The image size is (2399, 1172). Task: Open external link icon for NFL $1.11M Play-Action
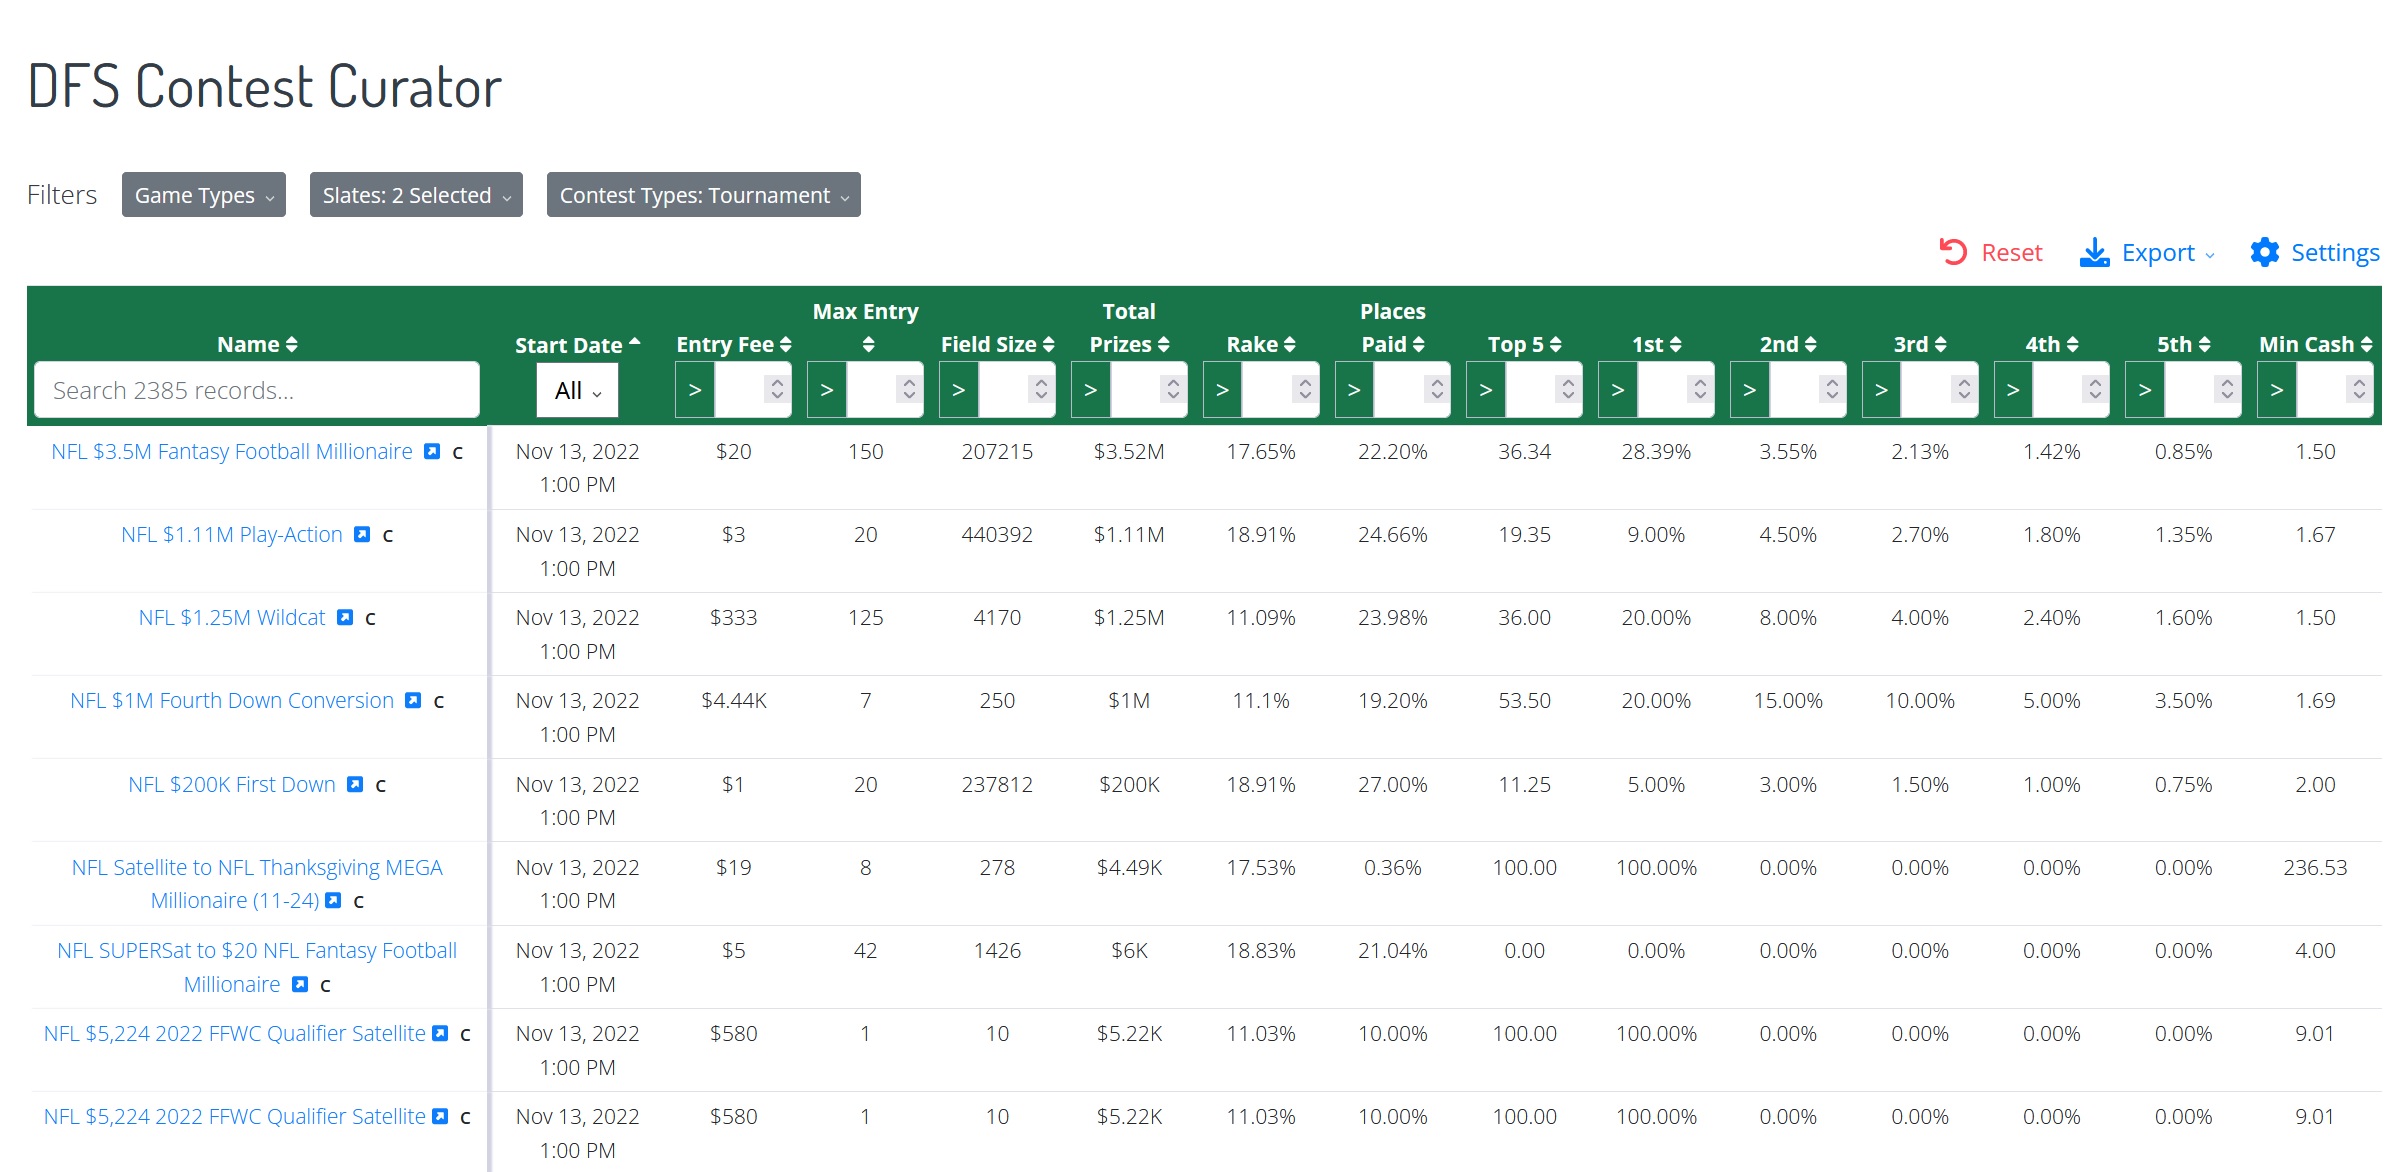(x=362, y=535)
